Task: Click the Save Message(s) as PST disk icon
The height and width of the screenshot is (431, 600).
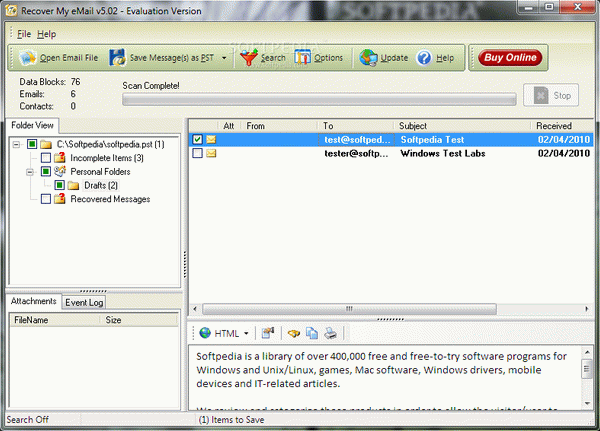Action: pyautogui.click(x=117, y=58)
